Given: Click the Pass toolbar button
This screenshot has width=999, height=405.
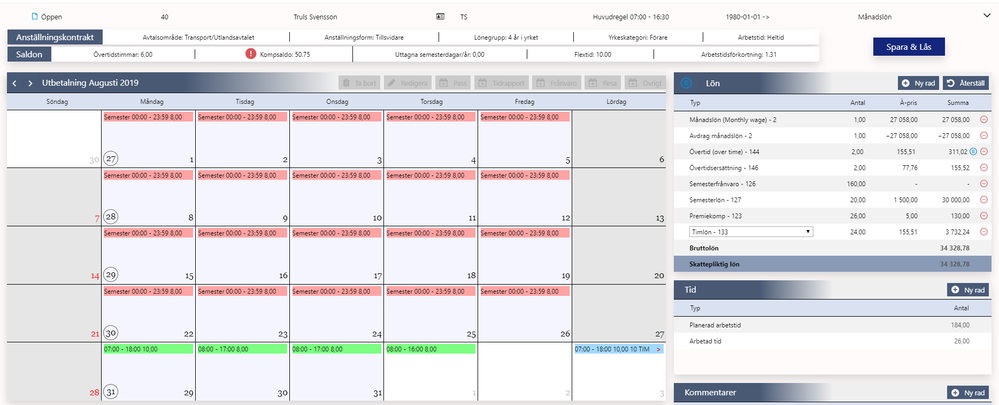Looking at the screenshot, I should pos(454,83).
